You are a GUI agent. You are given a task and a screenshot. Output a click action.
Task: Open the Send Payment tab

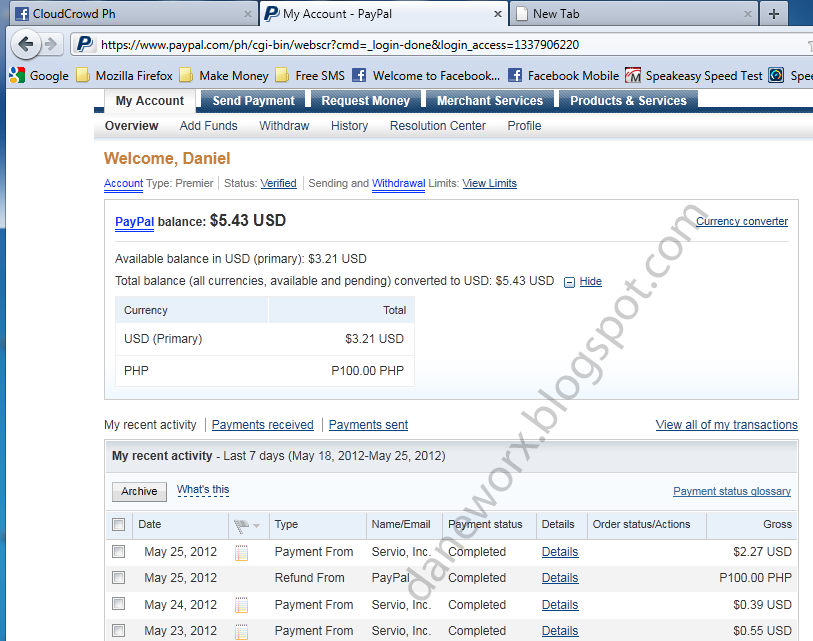254,101
